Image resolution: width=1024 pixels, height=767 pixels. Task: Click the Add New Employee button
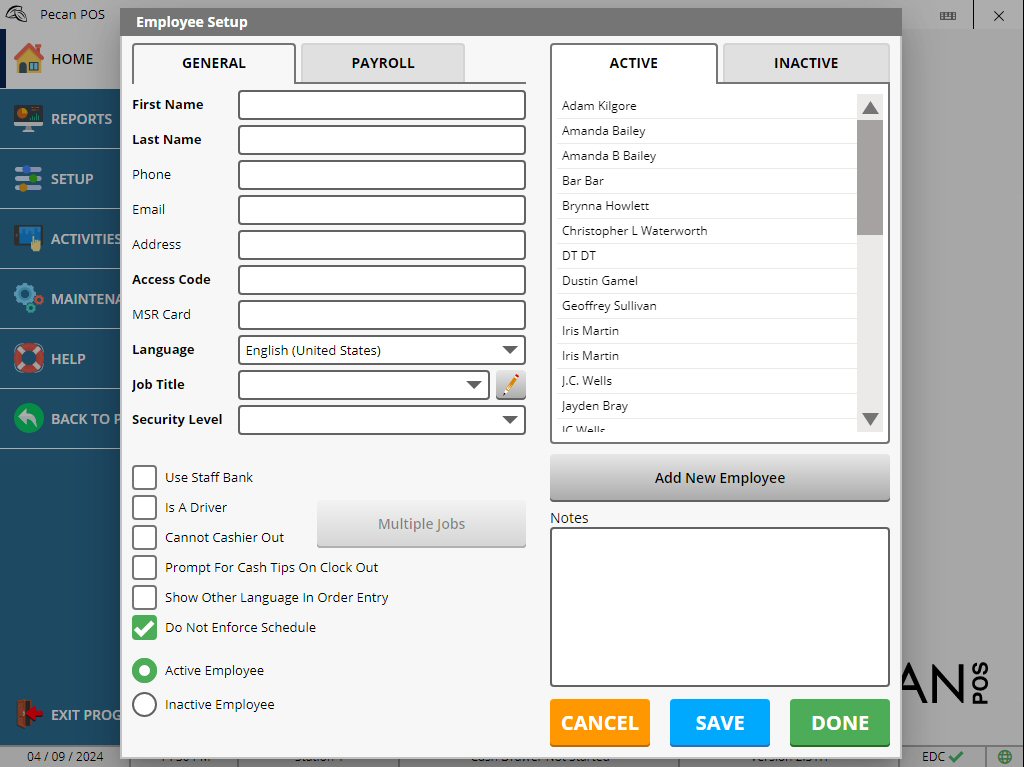(x=720, y=478)
